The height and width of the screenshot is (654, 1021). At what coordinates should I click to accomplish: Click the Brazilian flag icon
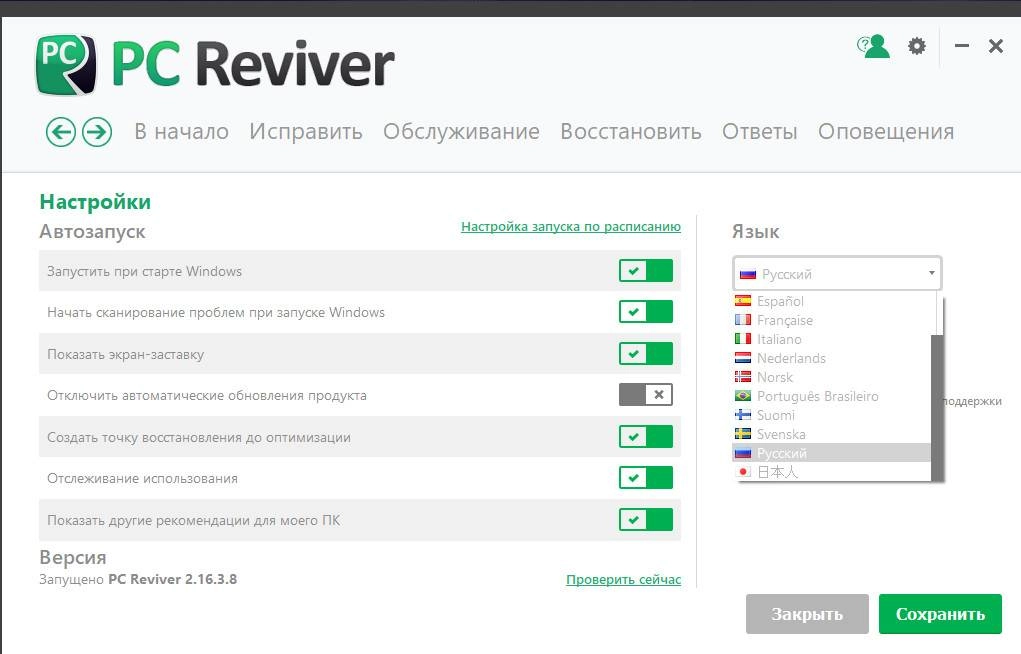743,395
